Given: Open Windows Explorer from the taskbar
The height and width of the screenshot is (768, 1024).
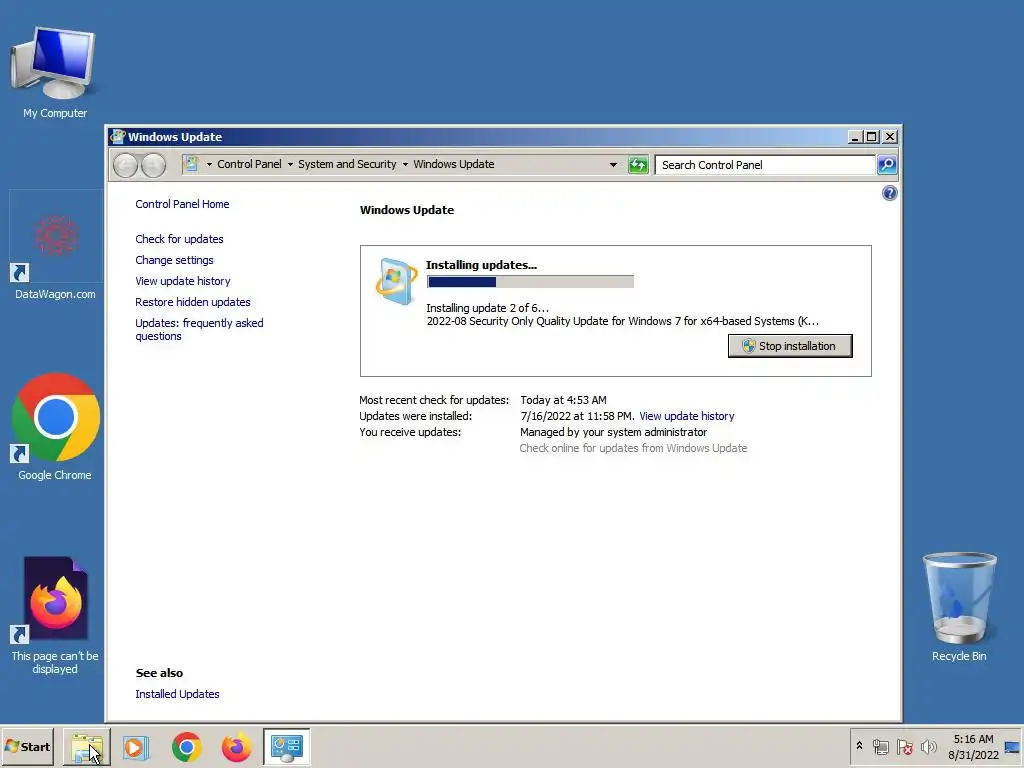Looking at the screenshot, I should (87, 747).
